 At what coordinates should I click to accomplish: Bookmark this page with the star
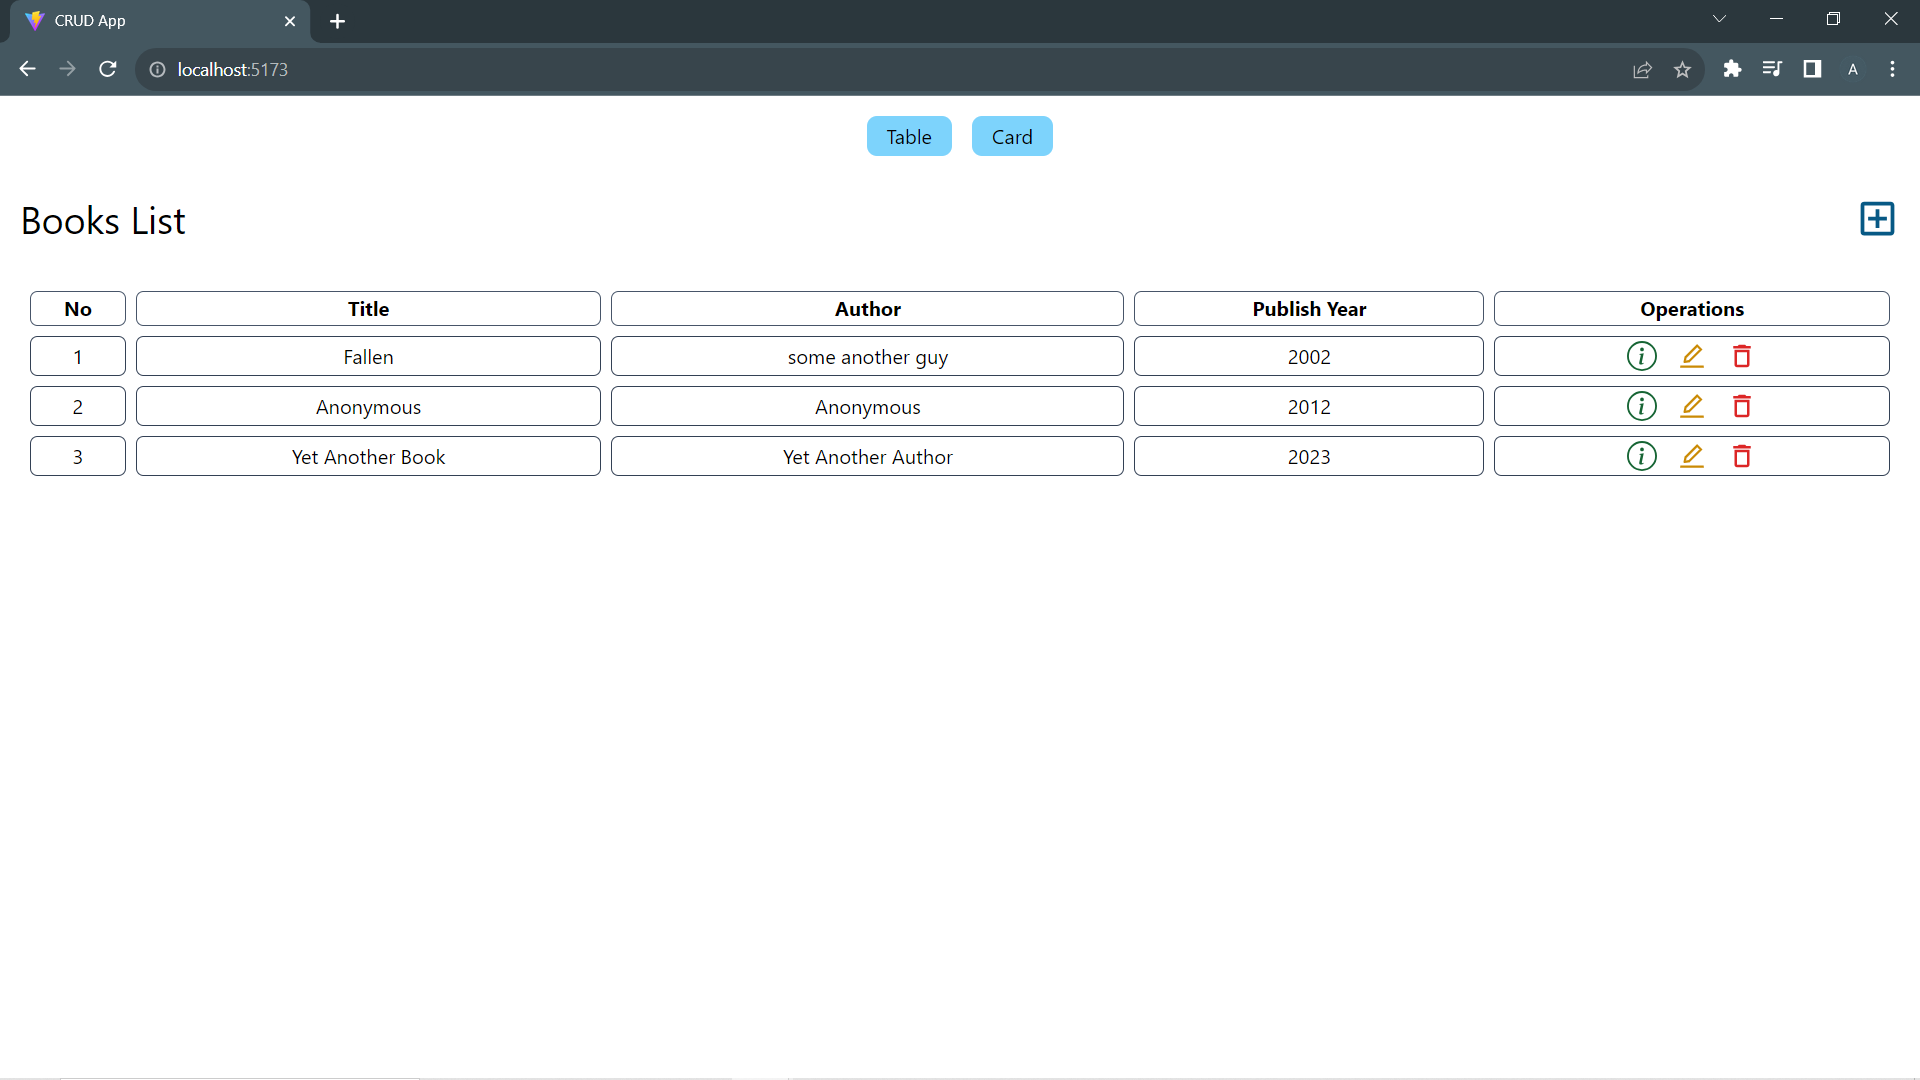pyautogui.click(x=1683, y=69)
